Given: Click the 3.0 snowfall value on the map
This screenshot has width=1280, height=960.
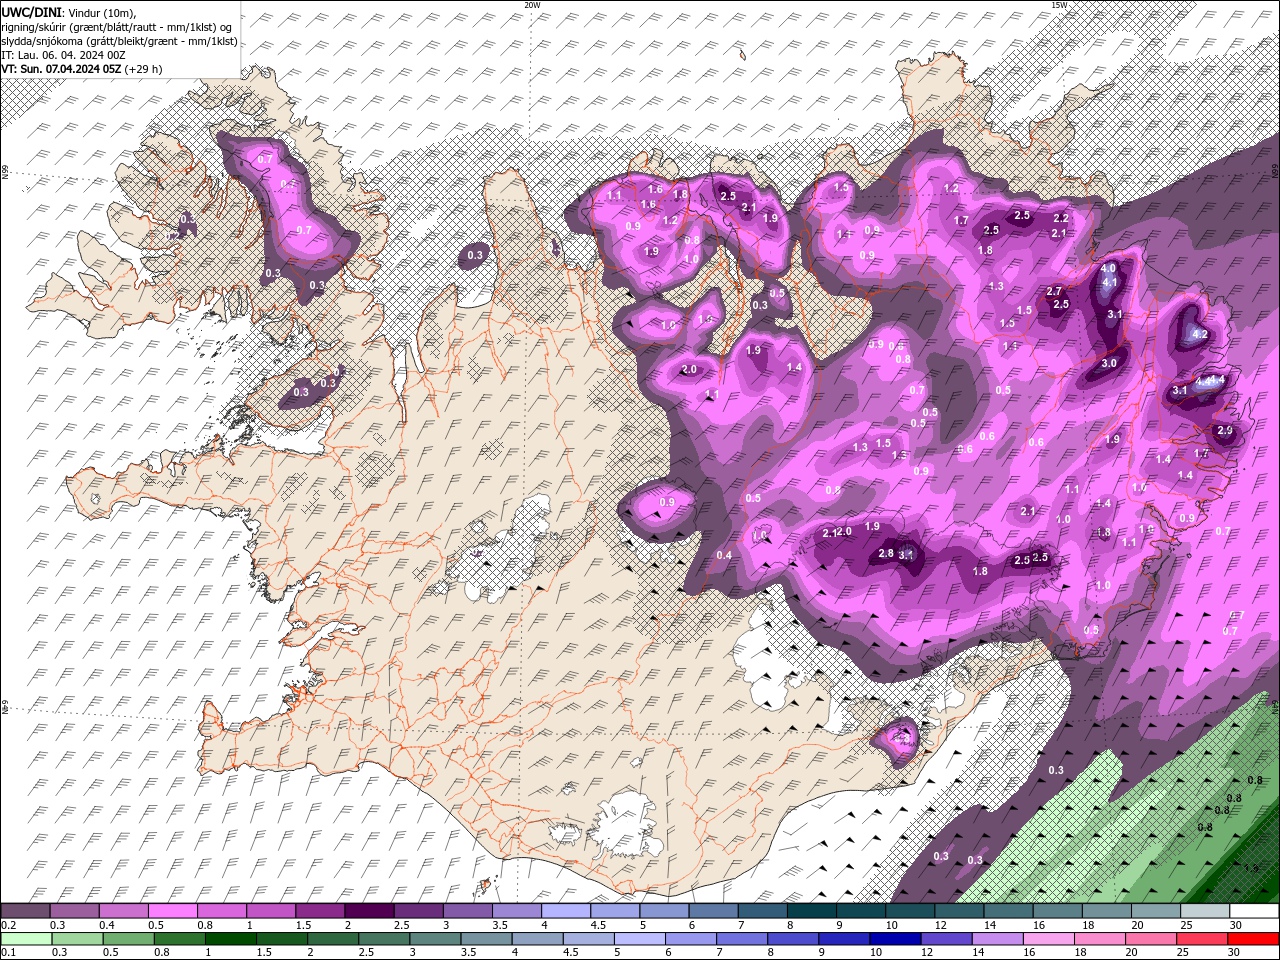Looking at the screenshot, I should click(1109, 364).
